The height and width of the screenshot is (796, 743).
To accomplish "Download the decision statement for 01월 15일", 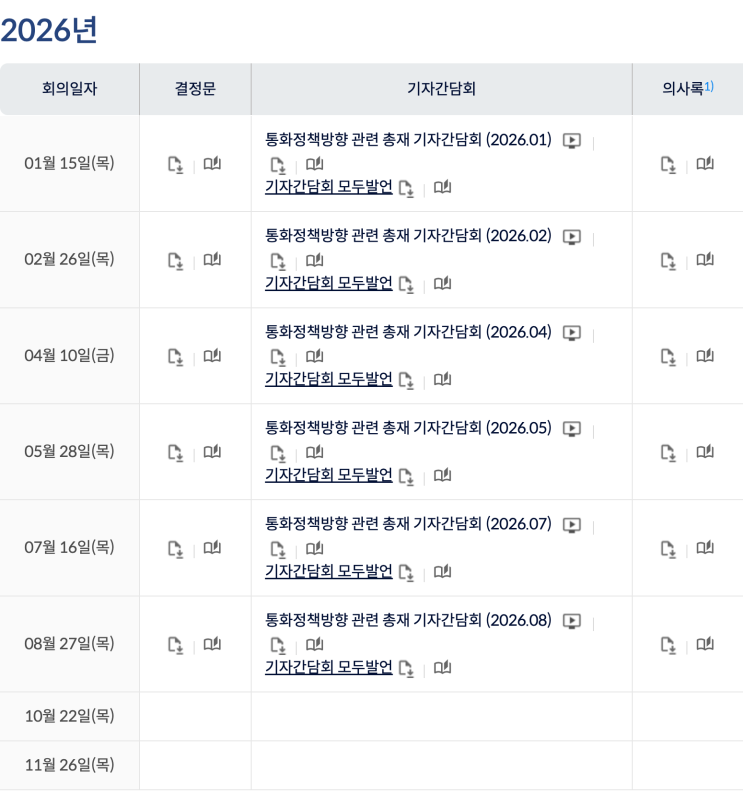I will tap(176, 164).
